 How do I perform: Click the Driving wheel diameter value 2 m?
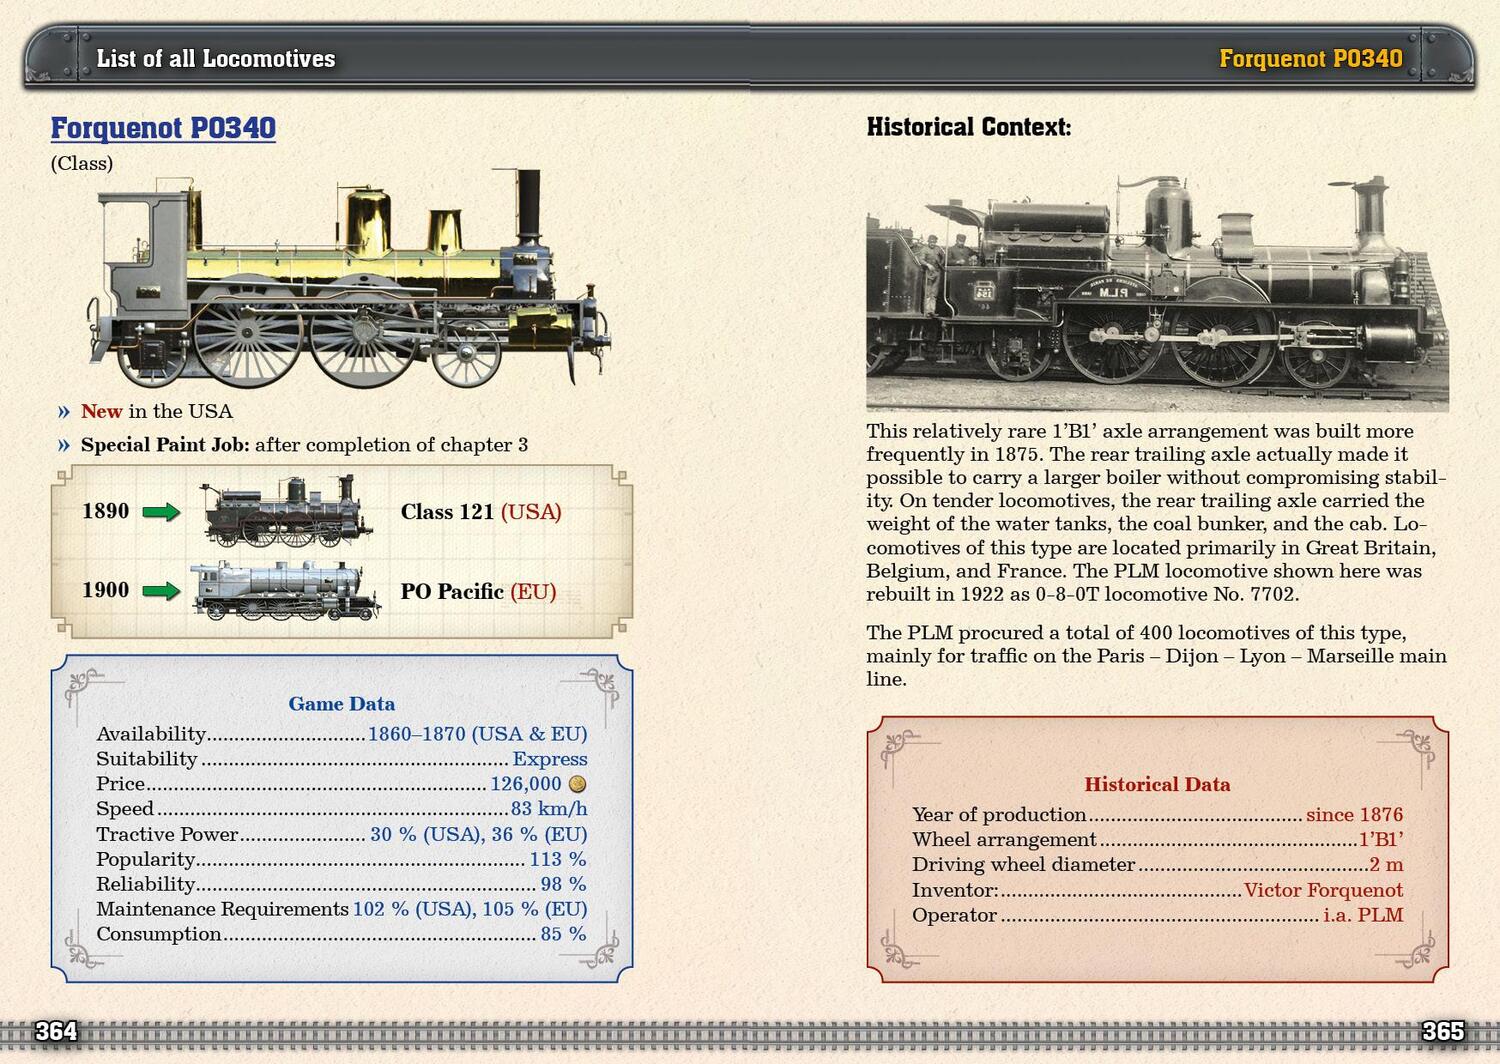[1386, 865]
